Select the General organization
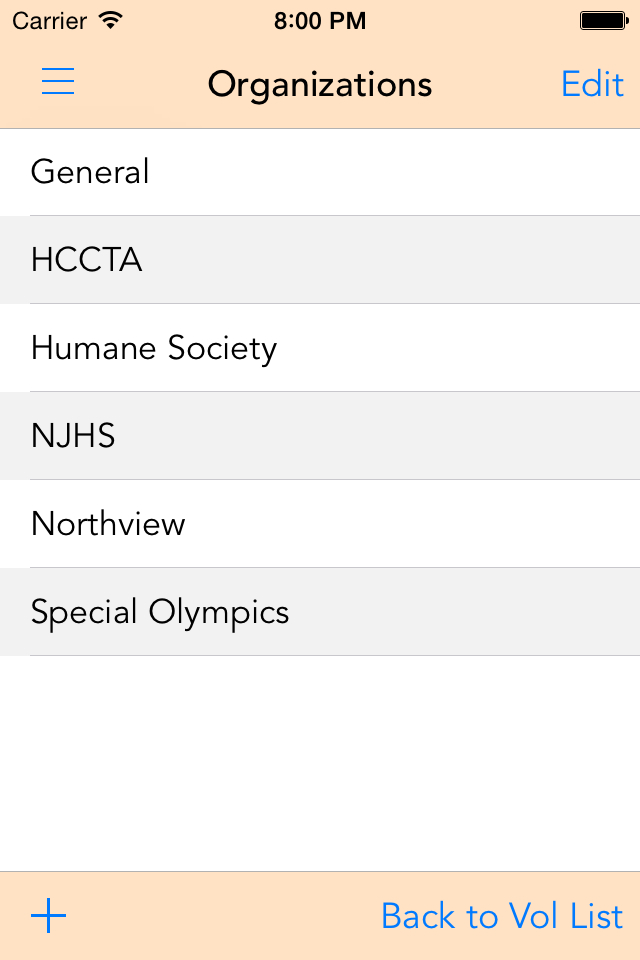 click(x=320, y=172)
